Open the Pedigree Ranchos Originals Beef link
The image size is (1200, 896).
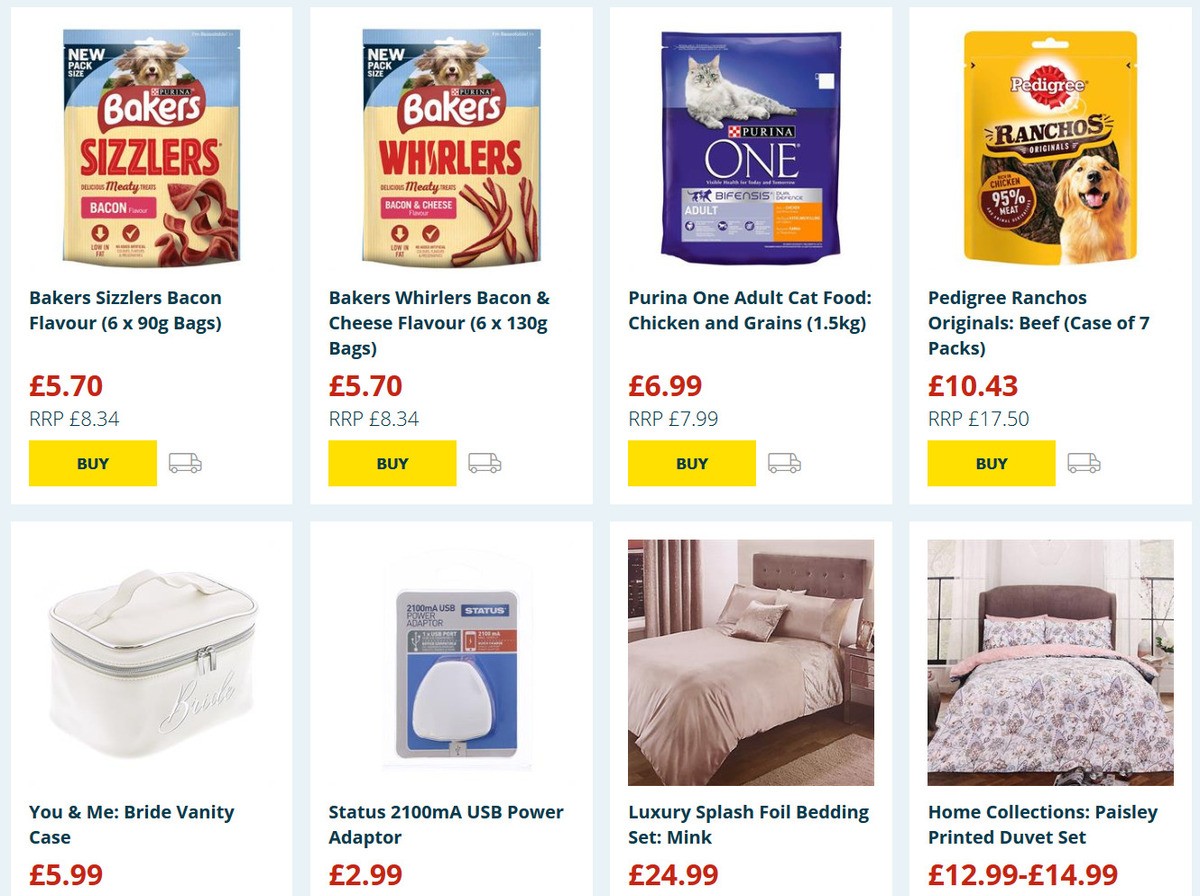(x=1038, y=322)
